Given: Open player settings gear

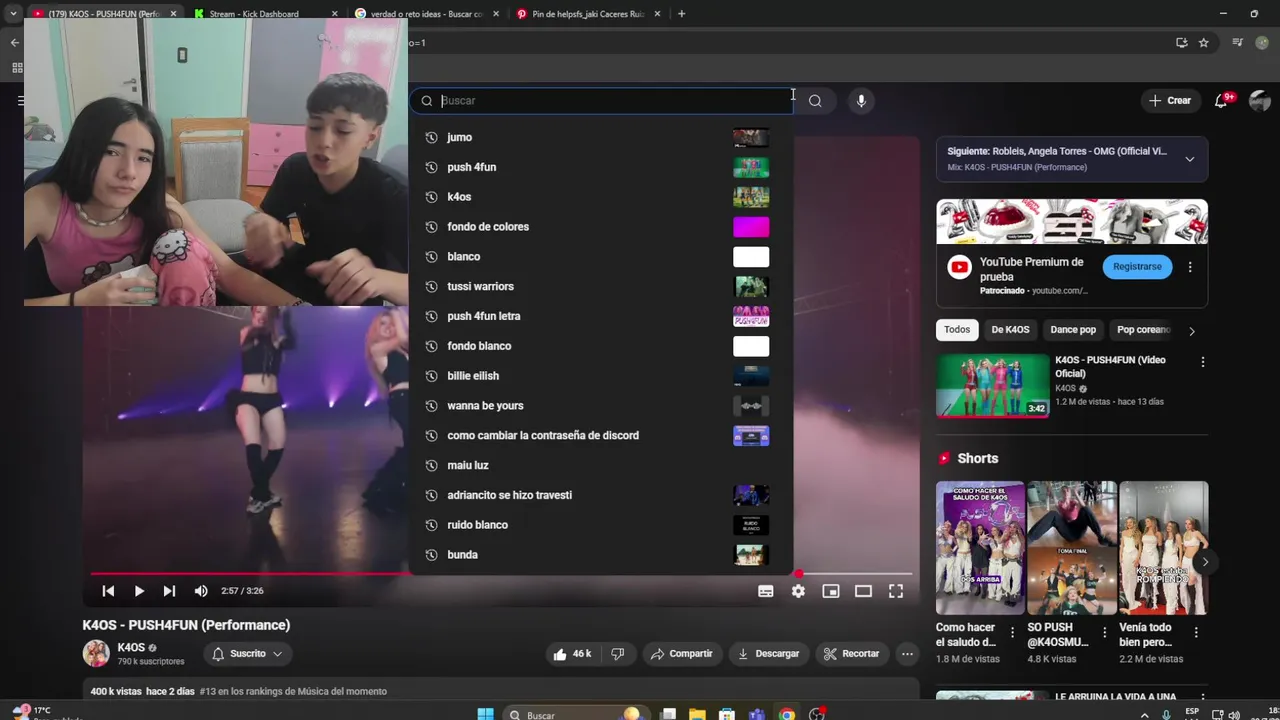Looking at the screenshot, I should click(x=798, y=591).
